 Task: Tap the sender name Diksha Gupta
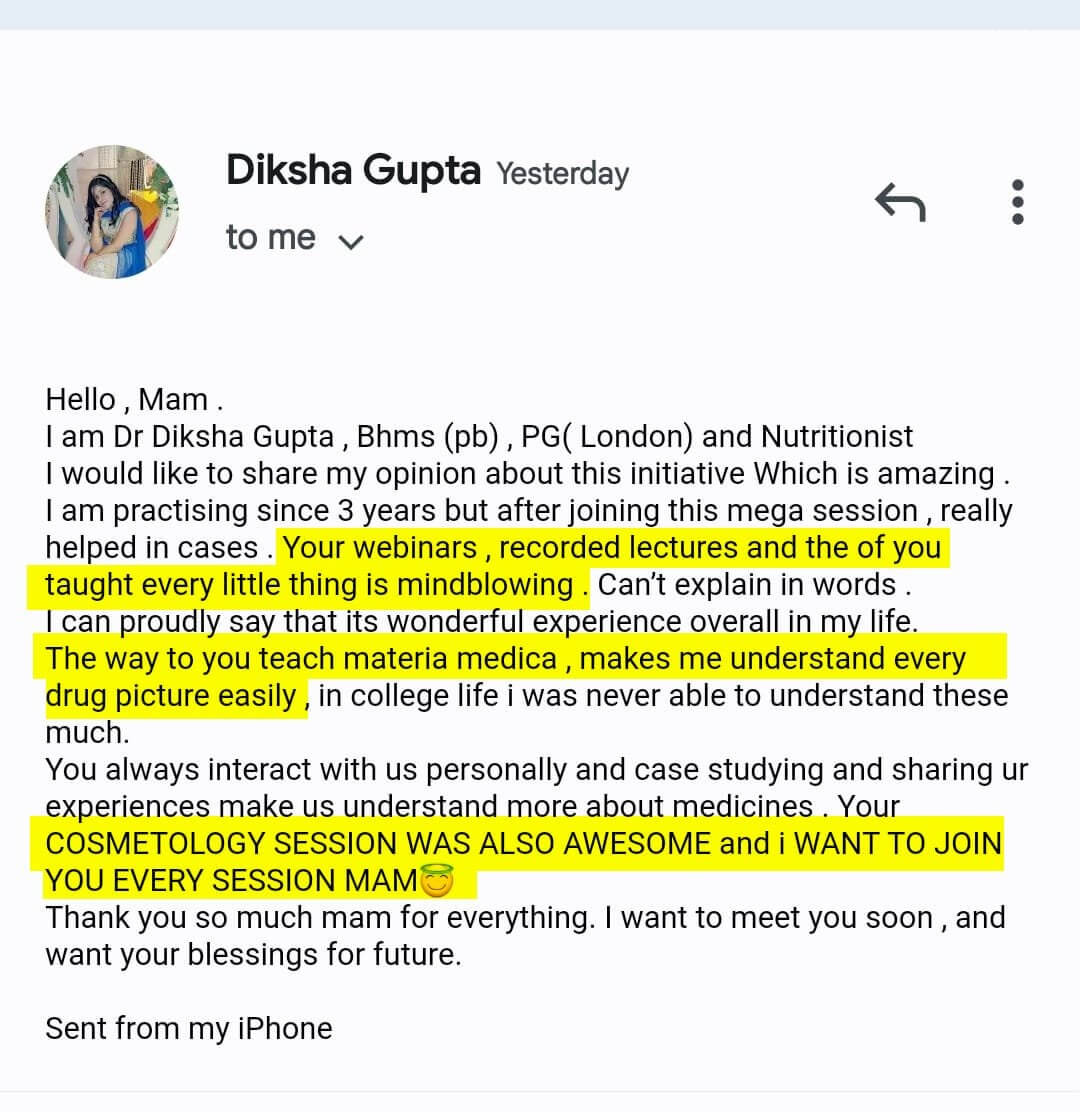click(x=353, y=171)
